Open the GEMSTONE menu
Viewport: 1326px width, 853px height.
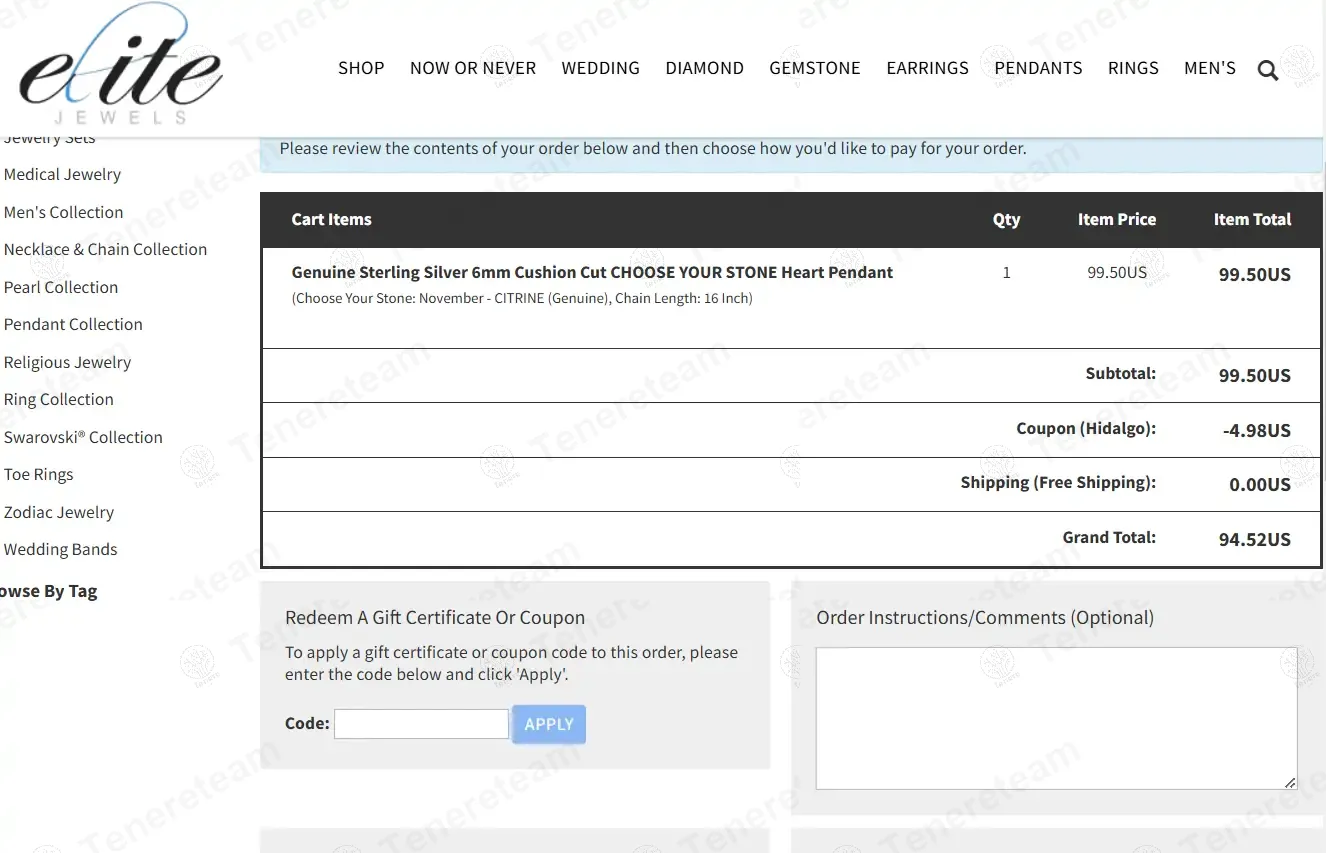(x=815, y=68)
